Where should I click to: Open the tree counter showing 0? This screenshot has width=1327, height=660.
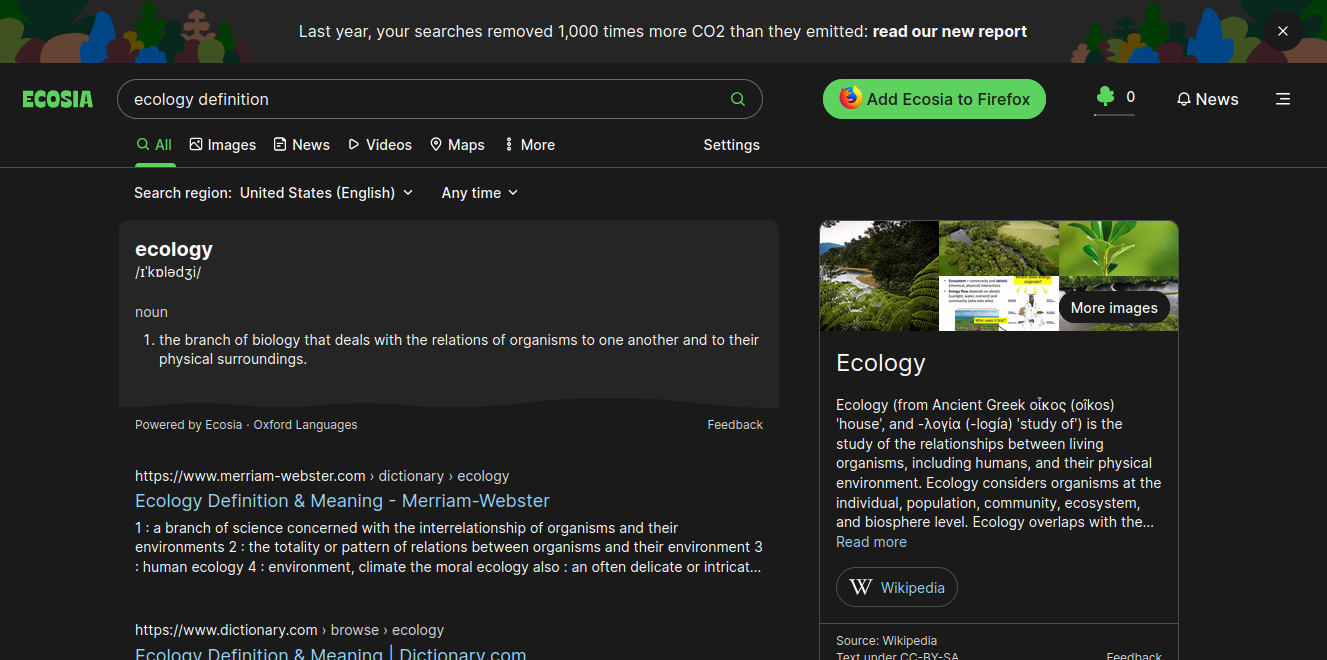pyautogui.click(x=1115, y=98)
